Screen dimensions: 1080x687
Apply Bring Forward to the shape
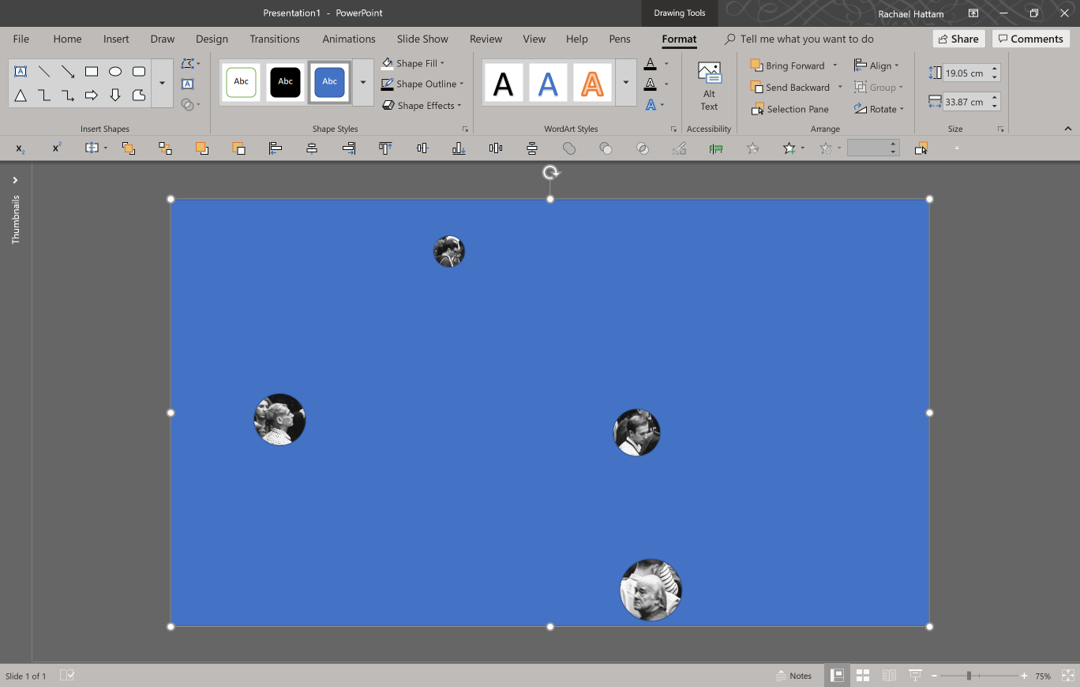(x=788, y=64)
